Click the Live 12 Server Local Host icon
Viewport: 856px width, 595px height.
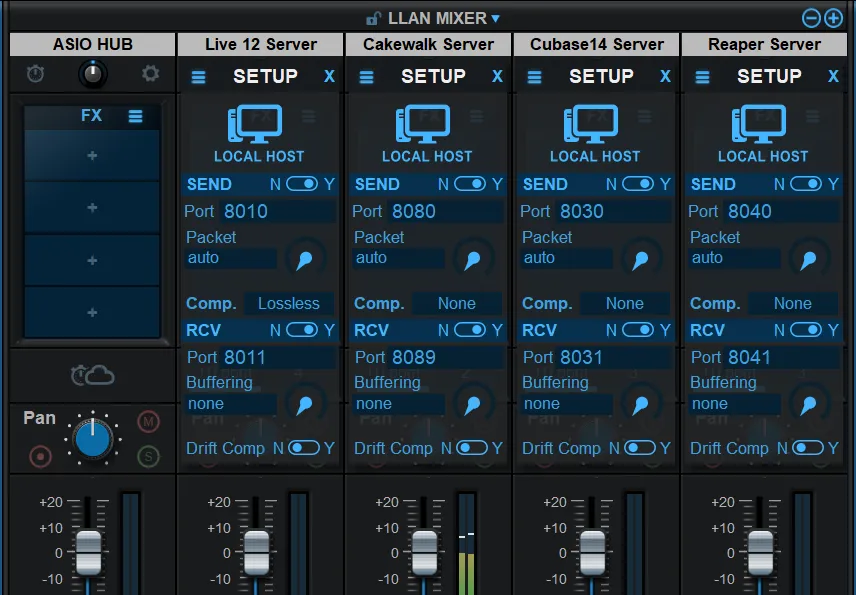pos(255,123)
